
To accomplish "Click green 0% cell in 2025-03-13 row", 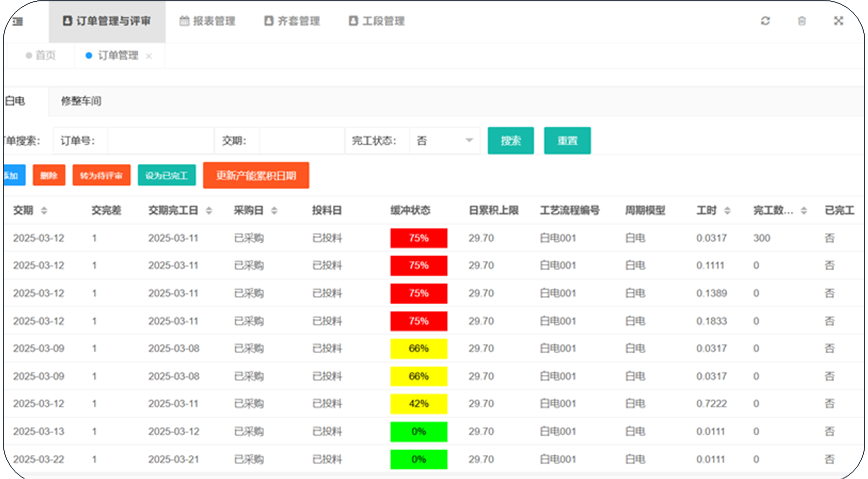I will (418, 431).
